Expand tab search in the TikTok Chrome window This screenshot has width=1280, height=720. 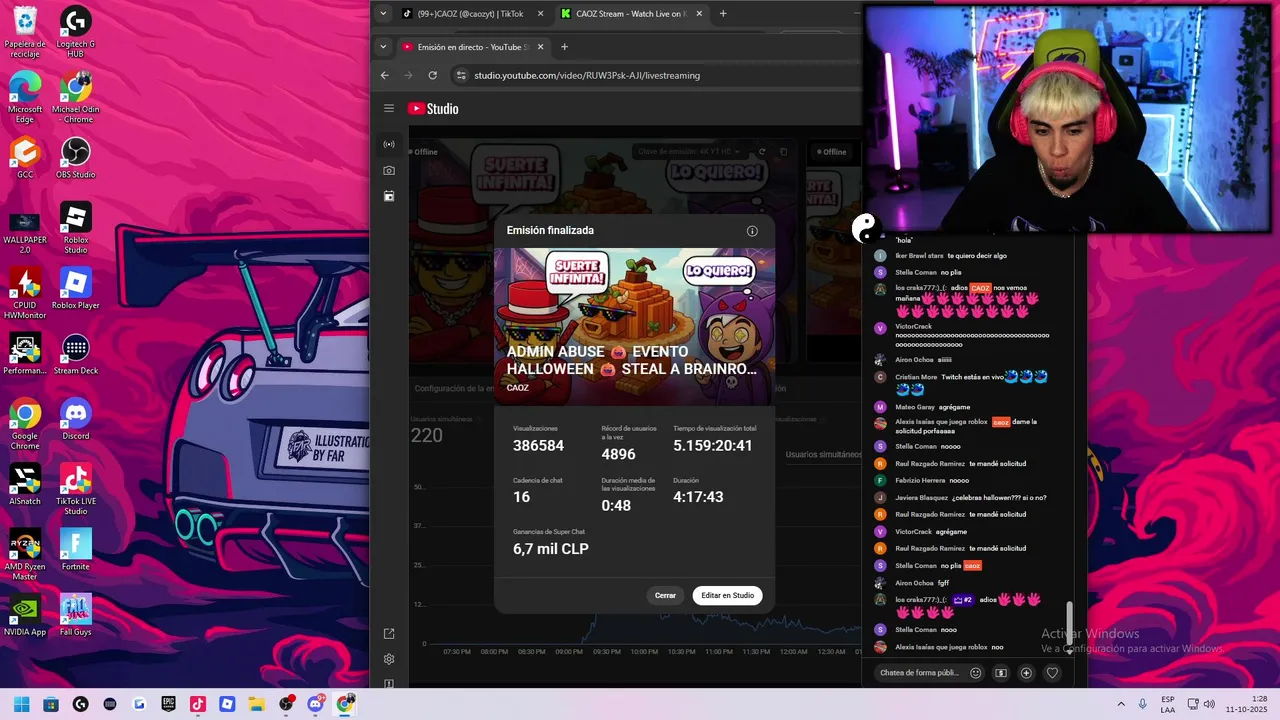coord(383,14)
